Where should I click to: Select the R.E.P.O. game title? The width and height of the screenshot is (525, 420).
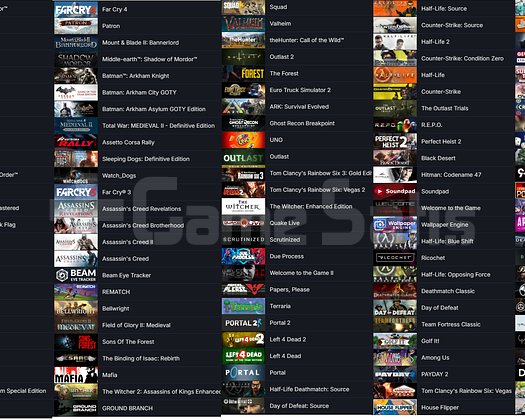(x=432, y=125)
